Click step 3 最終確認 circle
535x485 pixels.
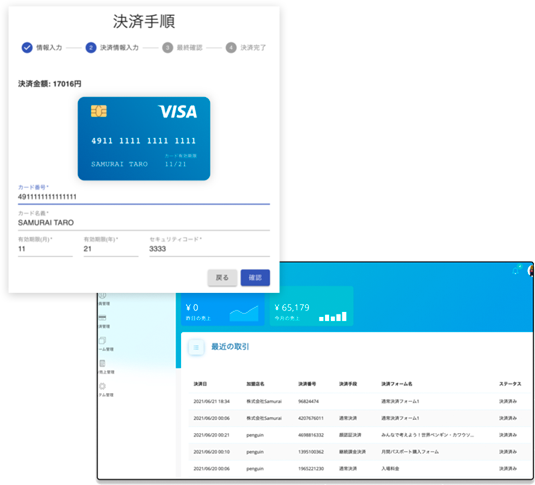pyautogui.click(x=167, y=48)
